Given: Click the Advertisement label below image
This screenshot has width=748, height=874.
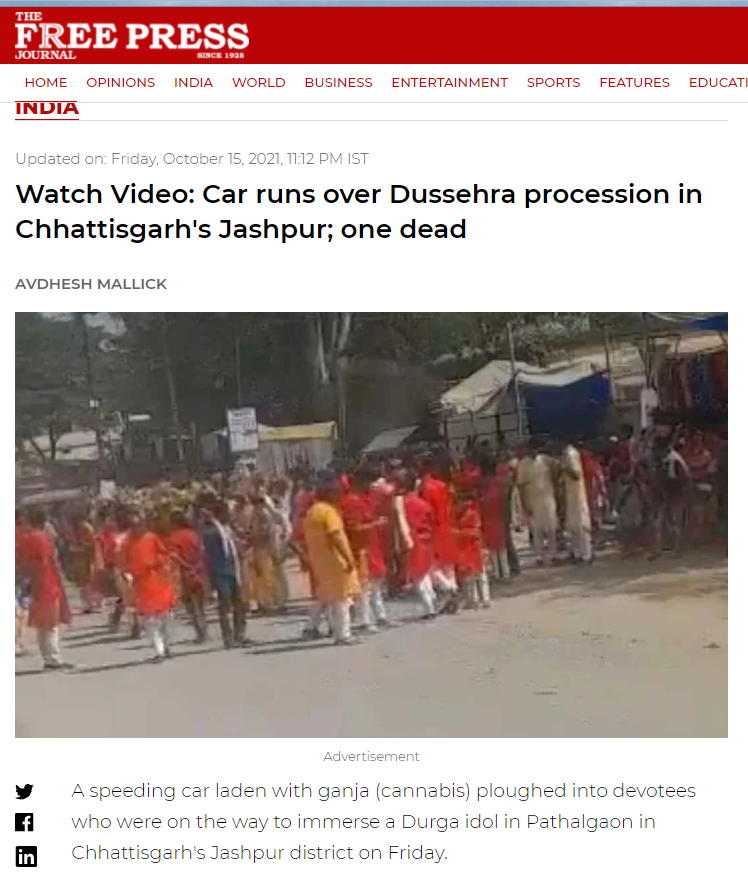Looking at the screenshot, I should [x=371, y=756].
